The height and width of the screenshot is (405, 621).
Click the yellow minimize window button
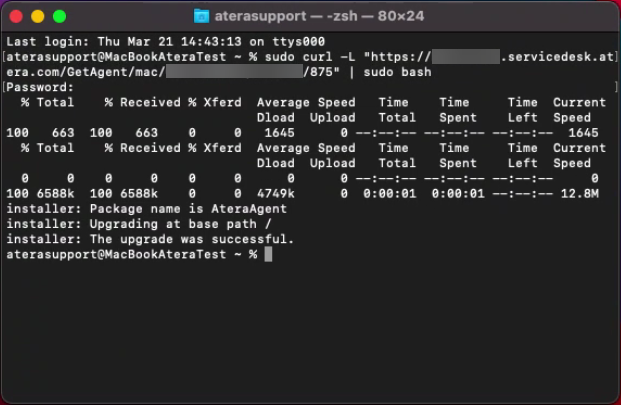coord(38,17)
